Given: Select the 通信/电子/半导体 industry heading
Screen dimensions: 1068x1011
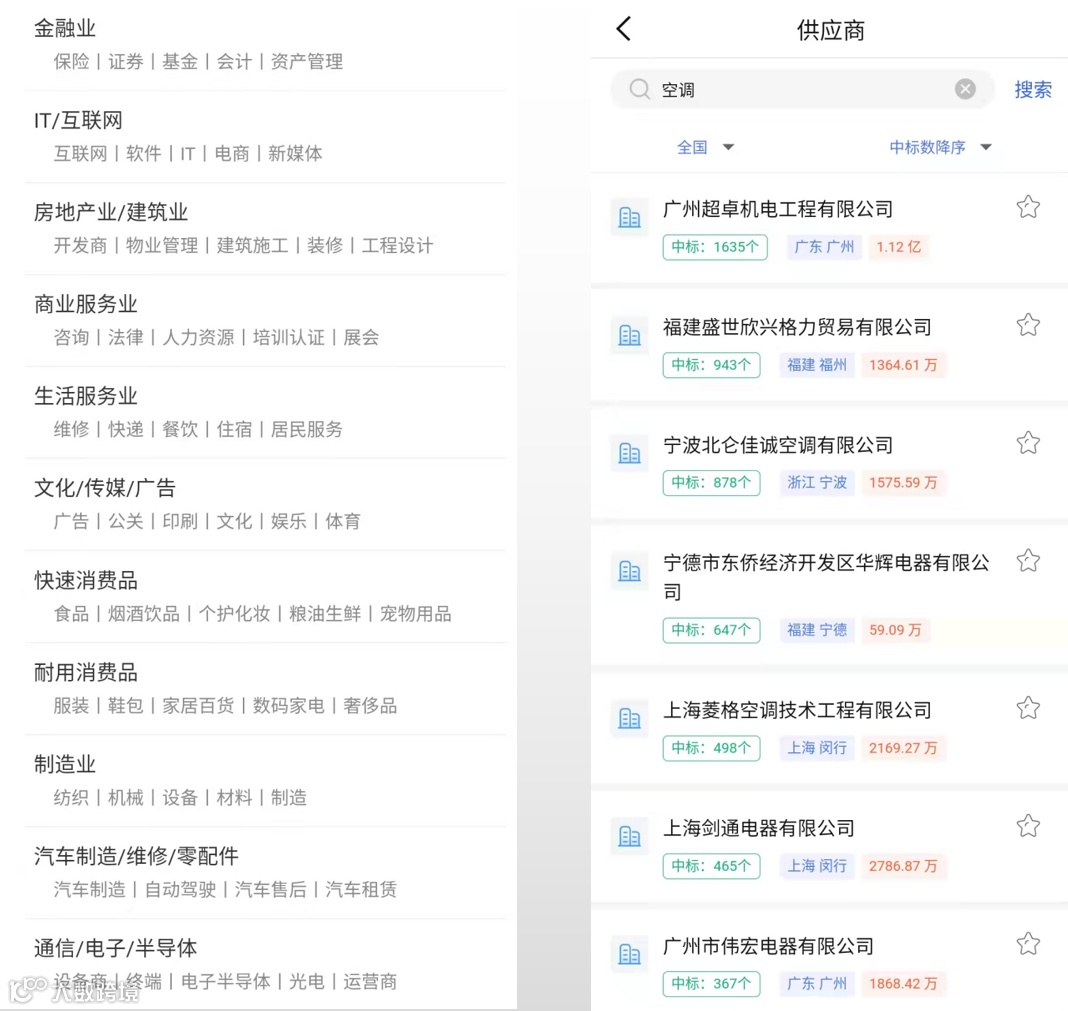Looking at the screenshot, I should pyautogui.click(x=116, y=948).
